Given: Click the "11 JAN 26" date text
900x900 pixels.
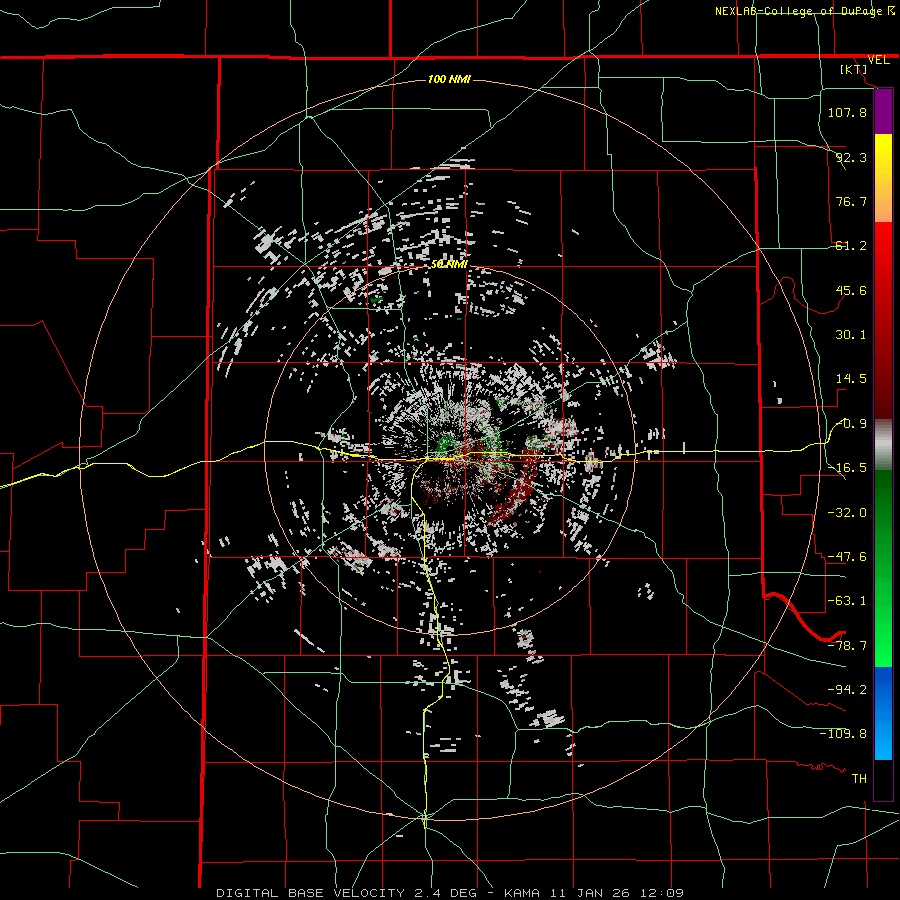Looking at the screenshot, I should pos(589,893).
